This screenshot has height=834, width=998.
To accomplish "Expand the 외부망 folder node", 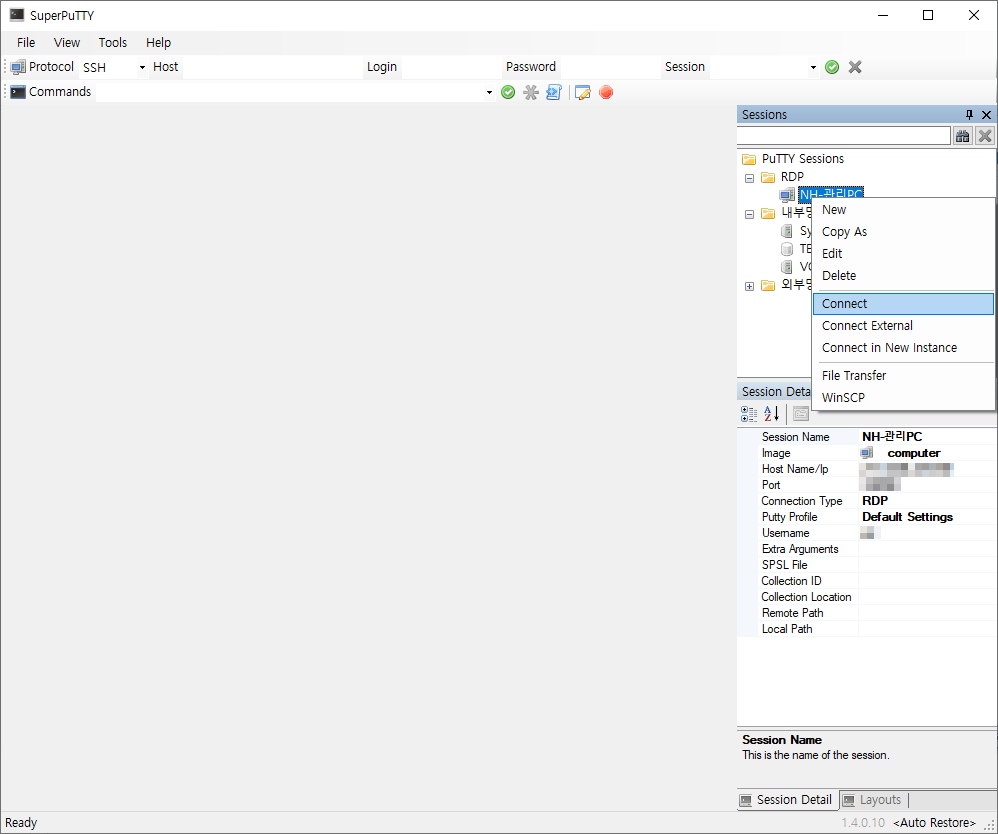I will (x=749, y=286).
